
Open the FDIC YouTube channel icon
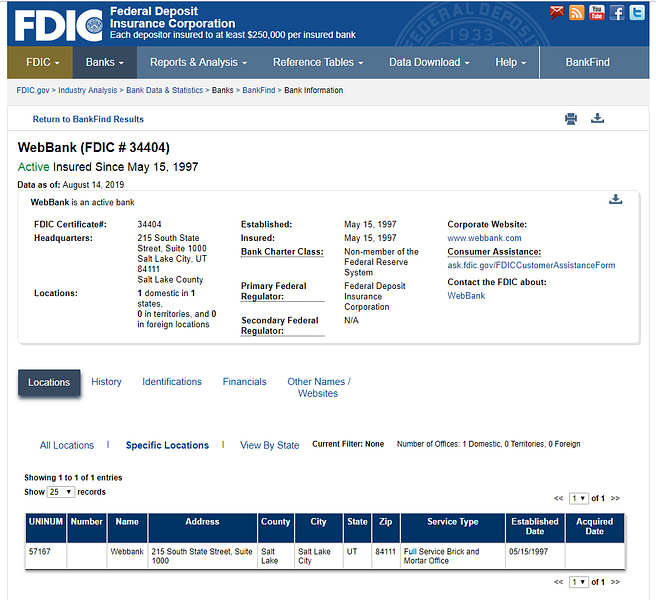597,13
